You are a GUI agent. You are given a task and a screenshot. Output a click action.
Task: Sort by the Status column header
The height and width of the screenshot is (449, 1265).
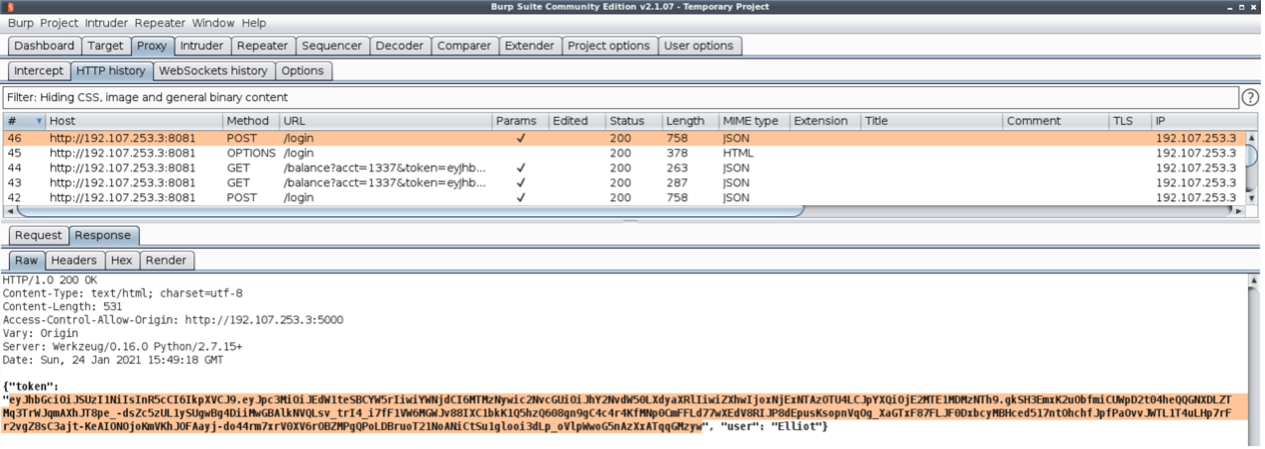point(633,121)
